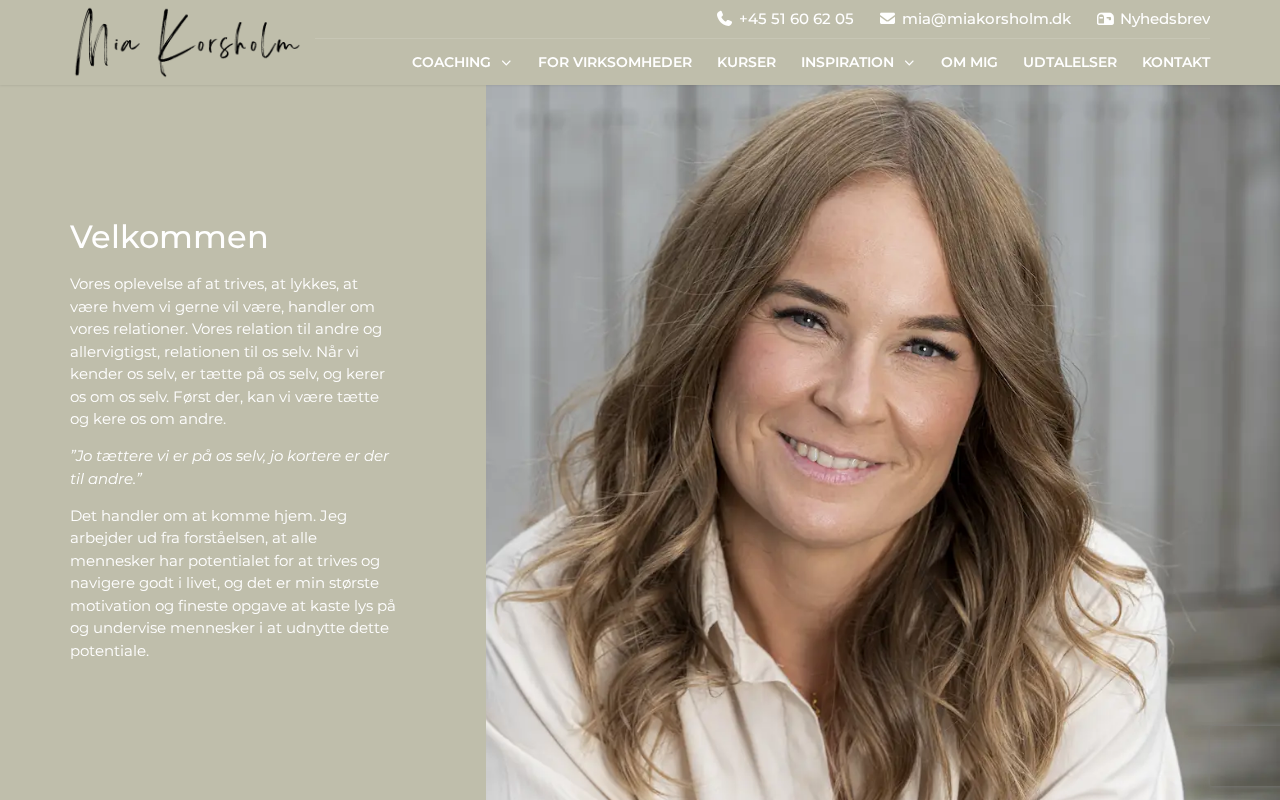1280x800 pixels.
Task: Click the Nyhedsbrev newsletter icon
Action: coord(1105,19)
